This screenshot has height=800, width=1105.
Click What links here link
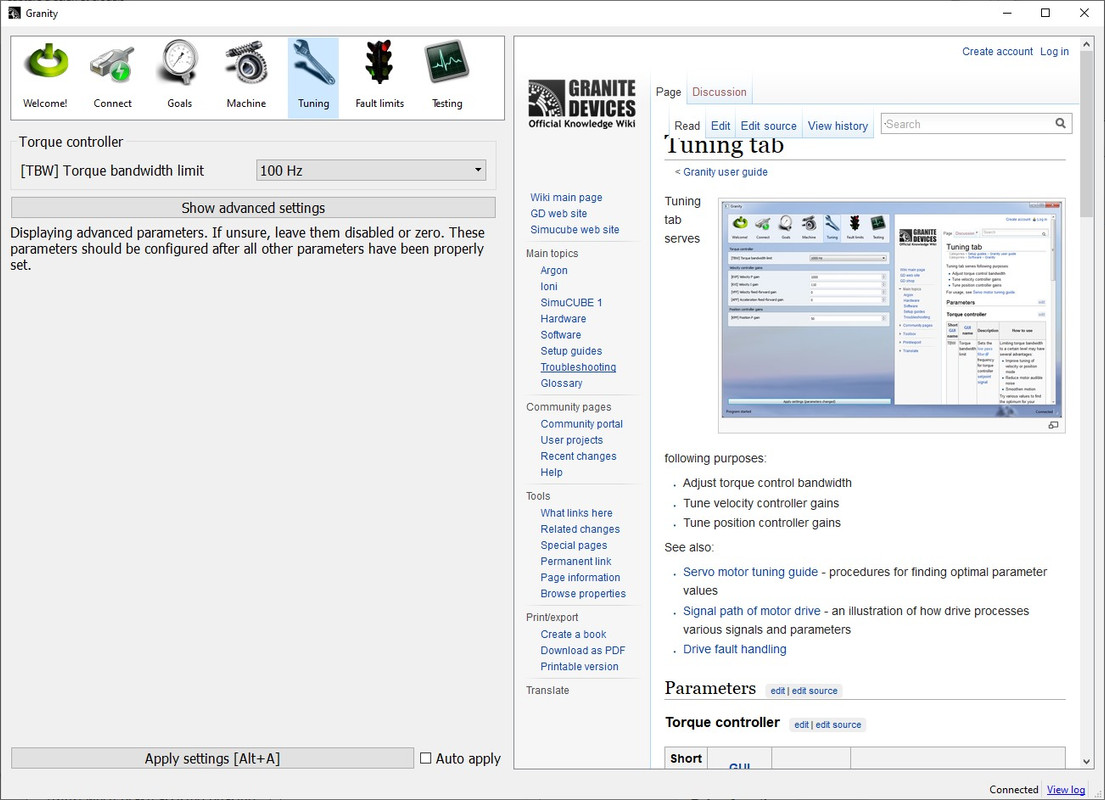point(576,513)
